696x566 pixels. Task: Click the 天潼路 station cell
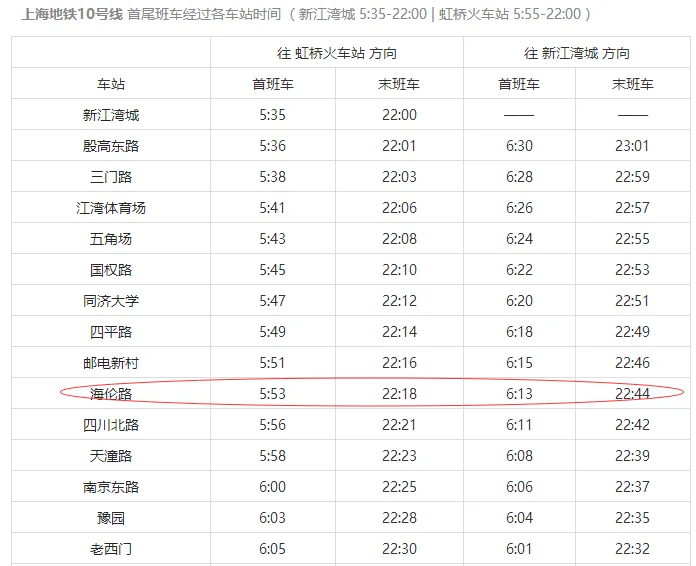click(x=111, y=456)
